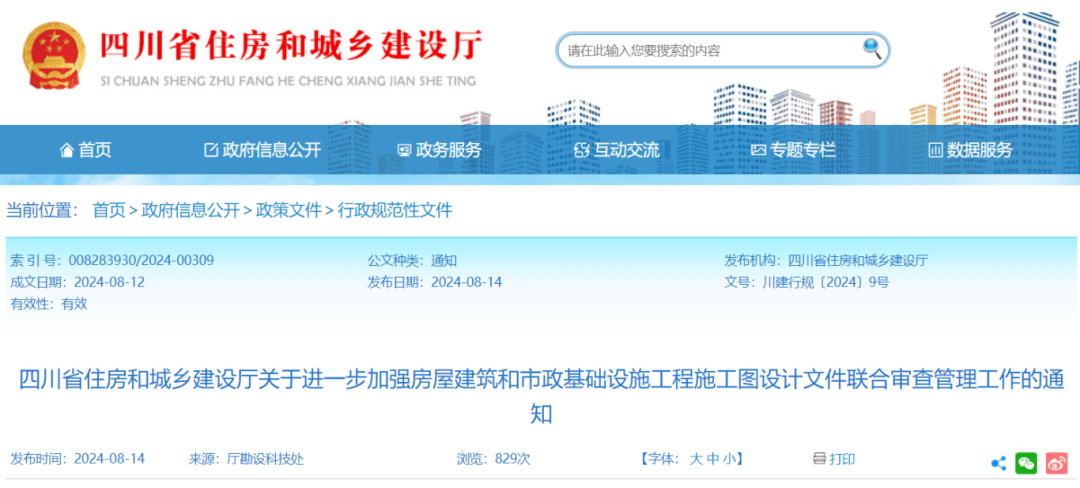The image size is (1080, 488).
Task: Set the font size to 大
Action: coord(696,459)
